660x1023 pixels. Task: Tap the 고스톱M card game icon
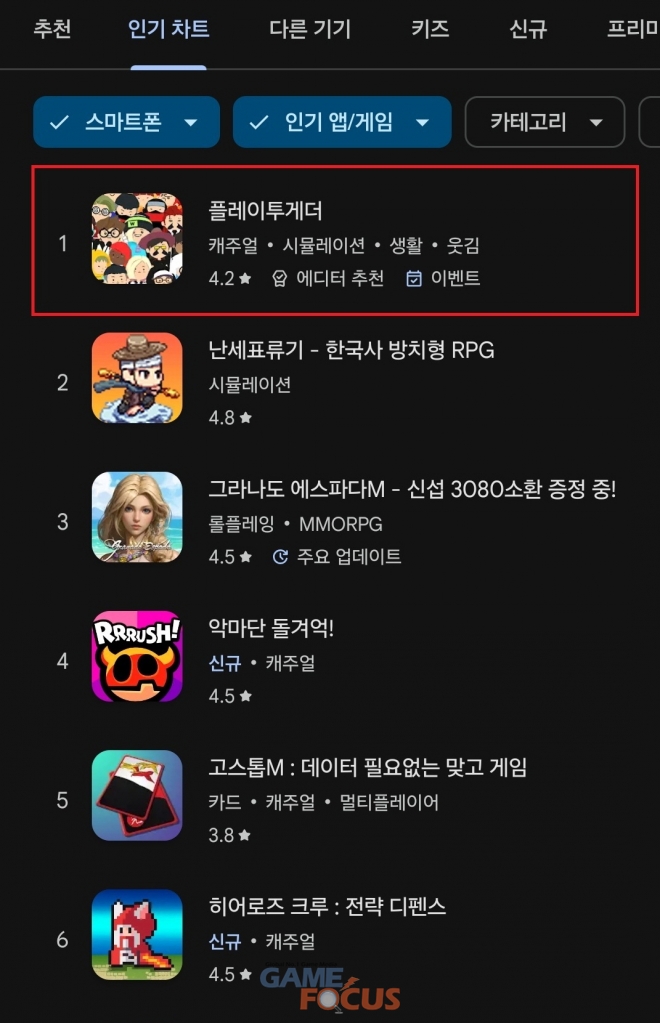[x=137, y=795]
